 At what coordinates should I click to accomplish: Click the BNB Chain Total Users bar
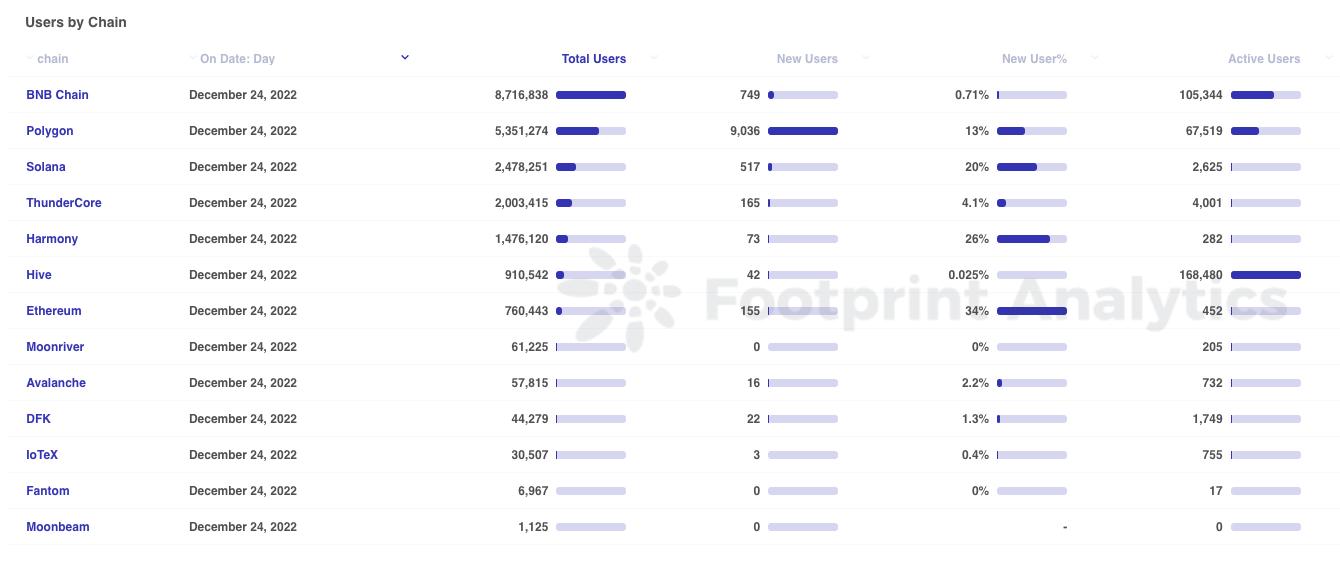click(591, 95)
